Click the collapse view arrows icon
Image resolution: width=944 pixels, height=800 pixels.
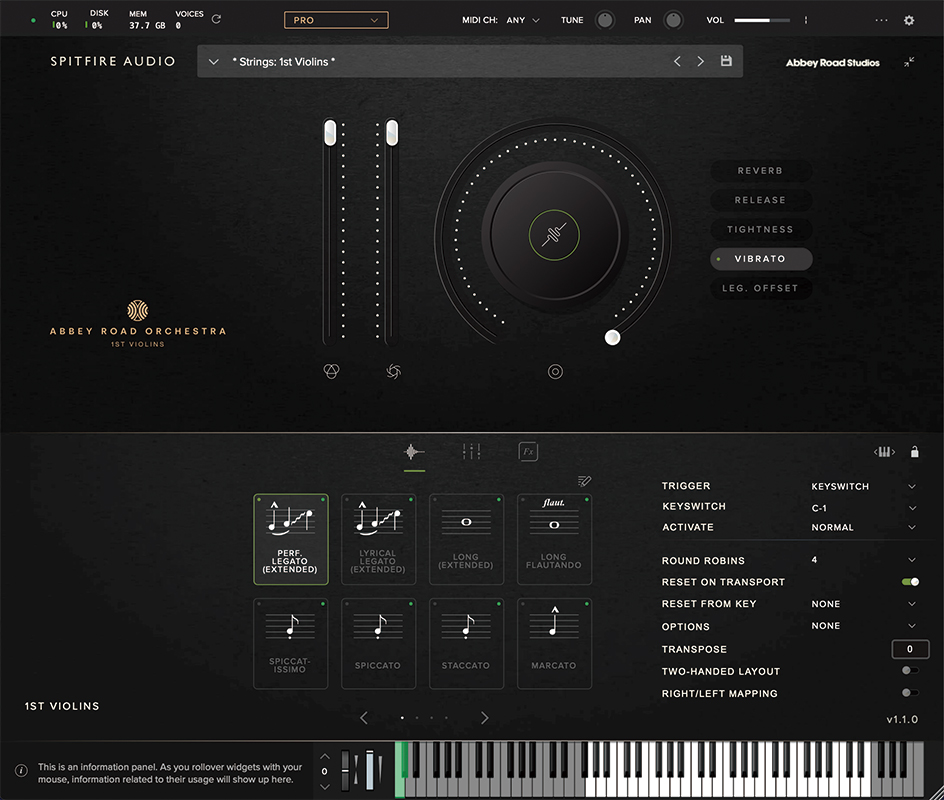[909, 61]
